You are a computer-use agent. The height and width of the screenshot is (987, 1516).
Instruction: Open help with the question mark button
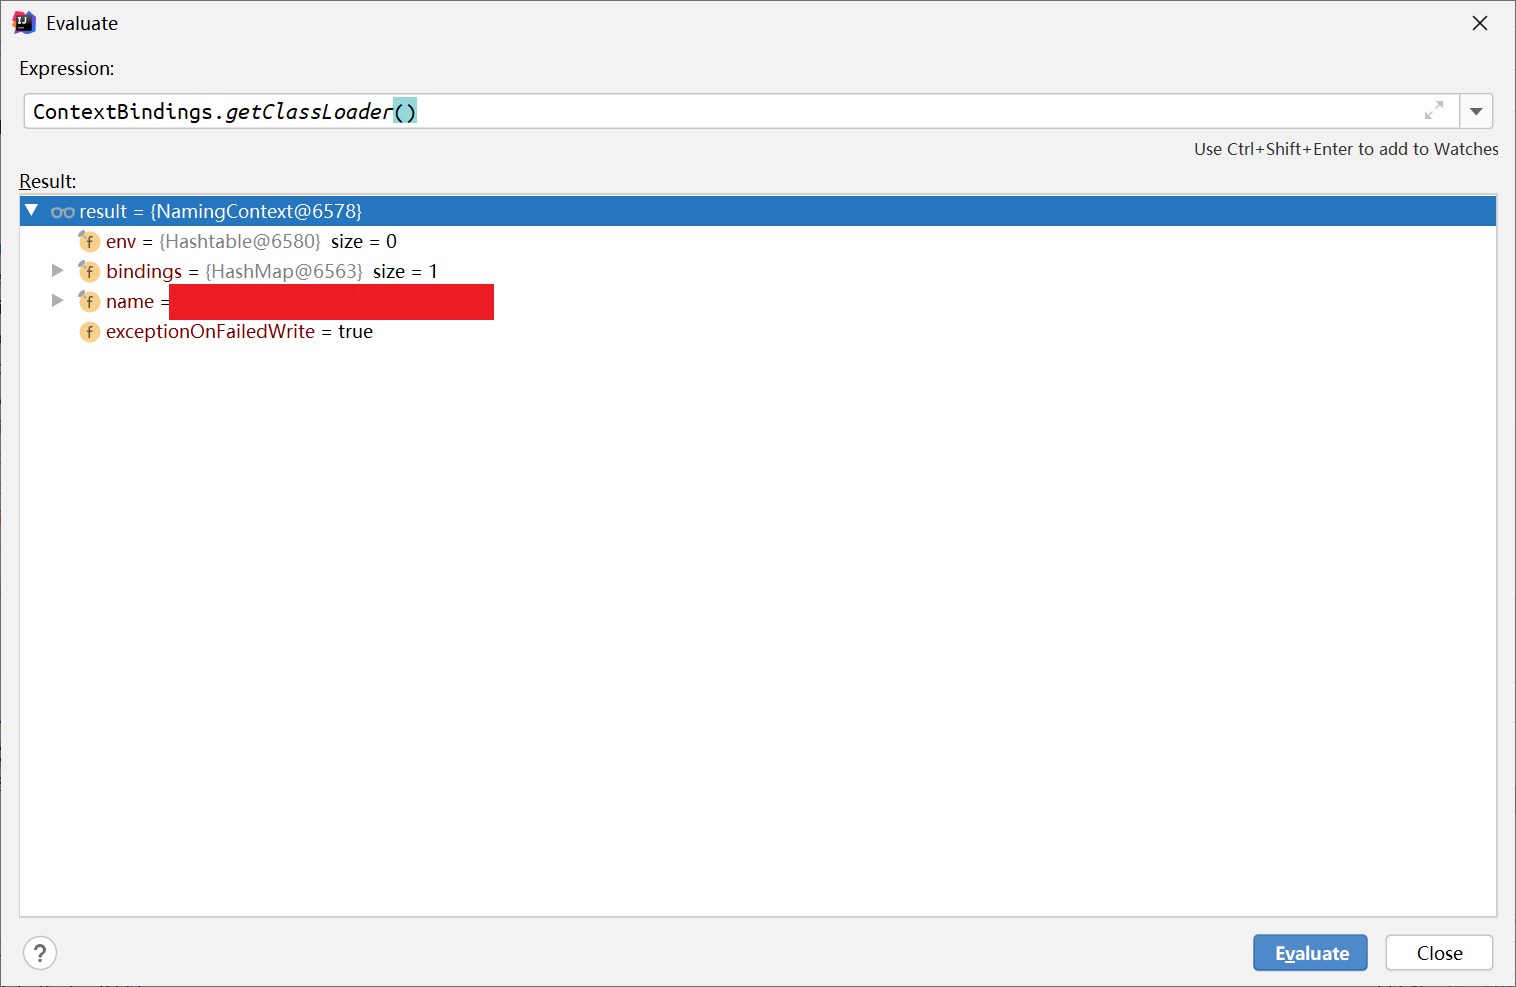click(x=40, y=953)
